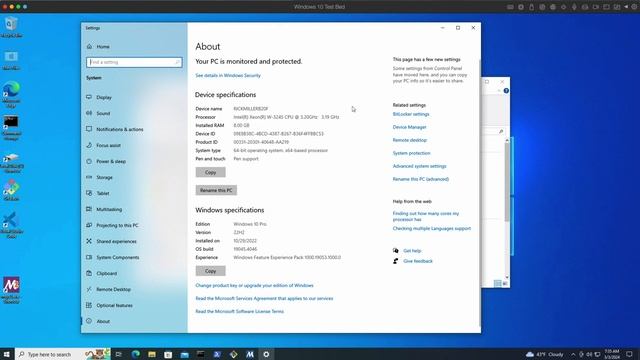Open Device Manager link
This screenshot has height=360, width=640.
pos(409,127)
